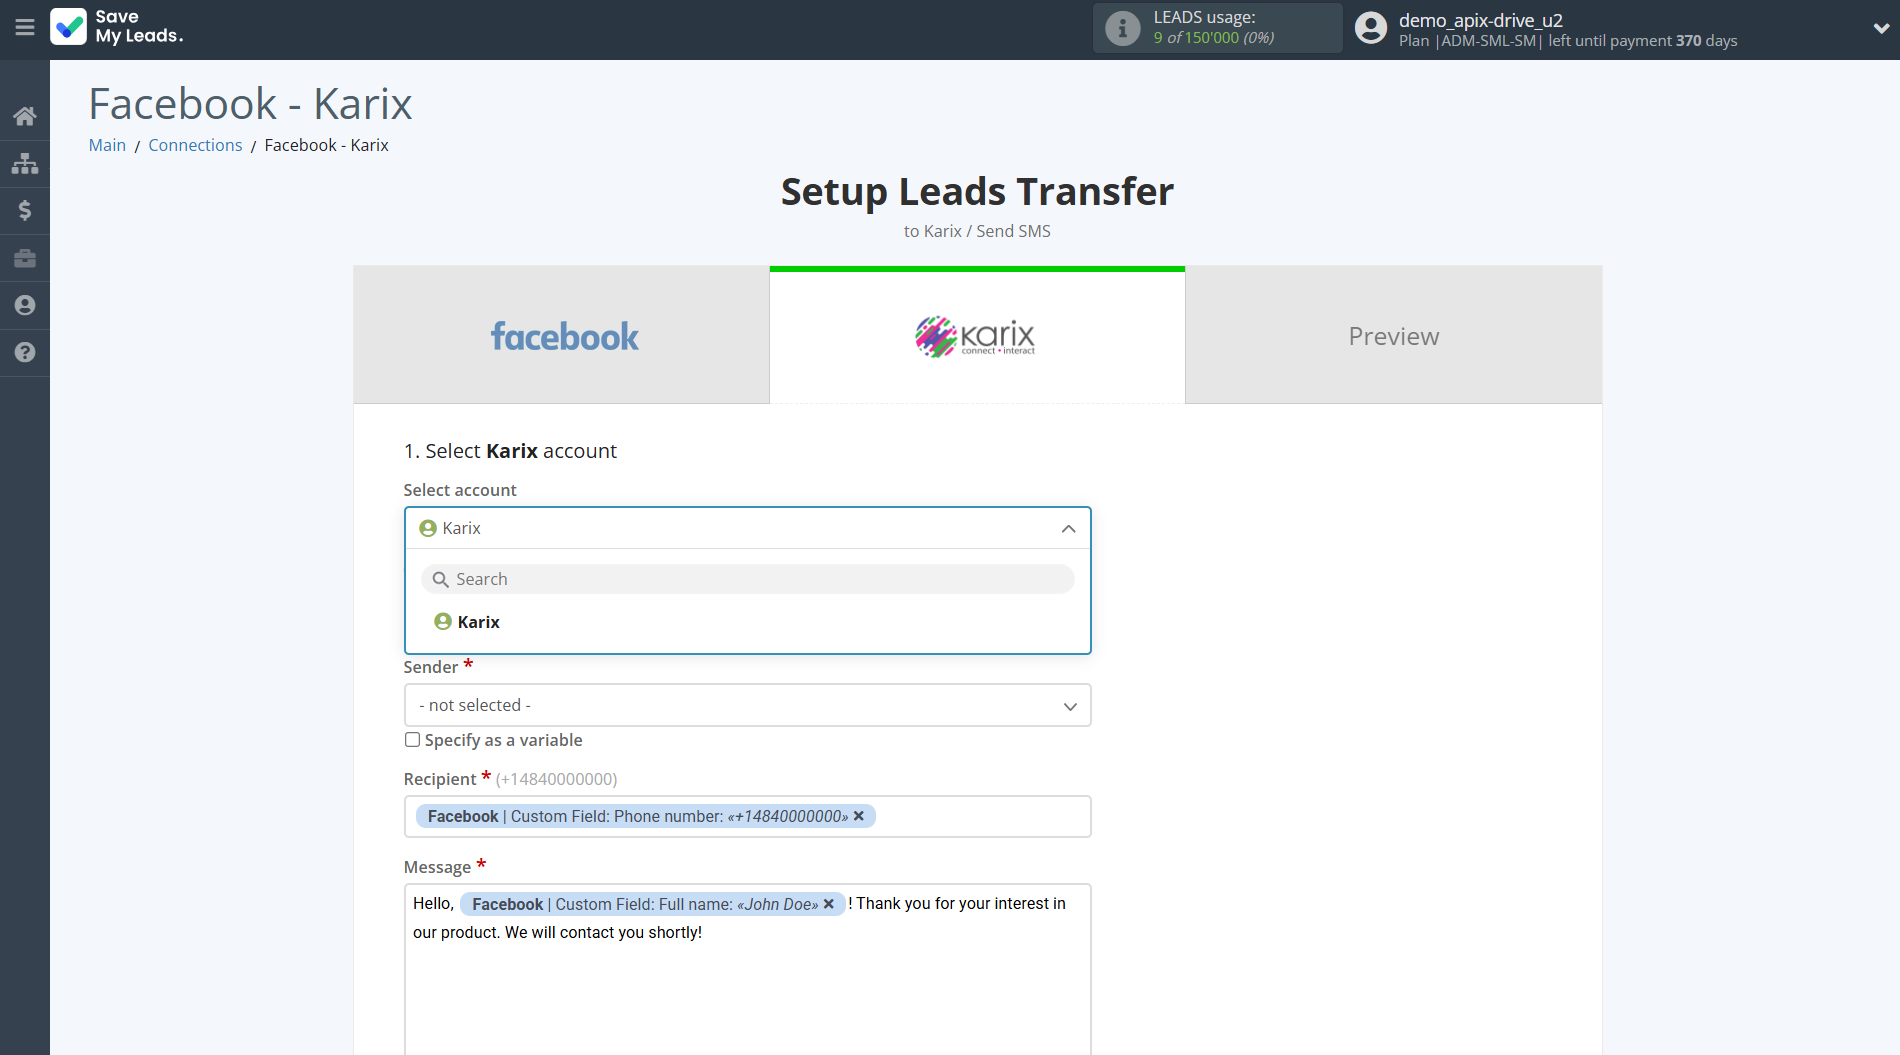Switch to the facebook tab
The image size is (1900, 1055).
coord(563,335)
